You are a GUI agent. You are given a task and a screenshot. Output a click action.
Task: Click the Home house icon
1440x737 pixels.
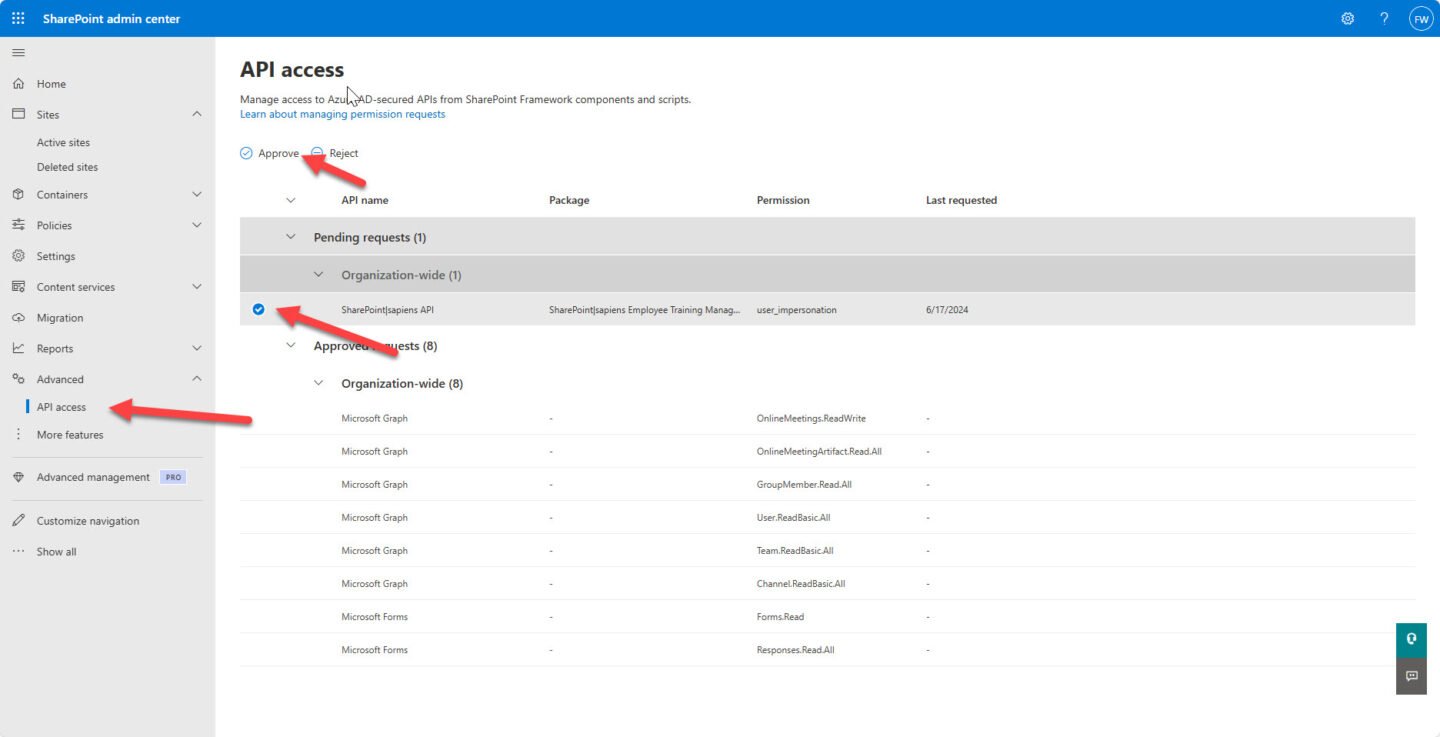point(18,84)
